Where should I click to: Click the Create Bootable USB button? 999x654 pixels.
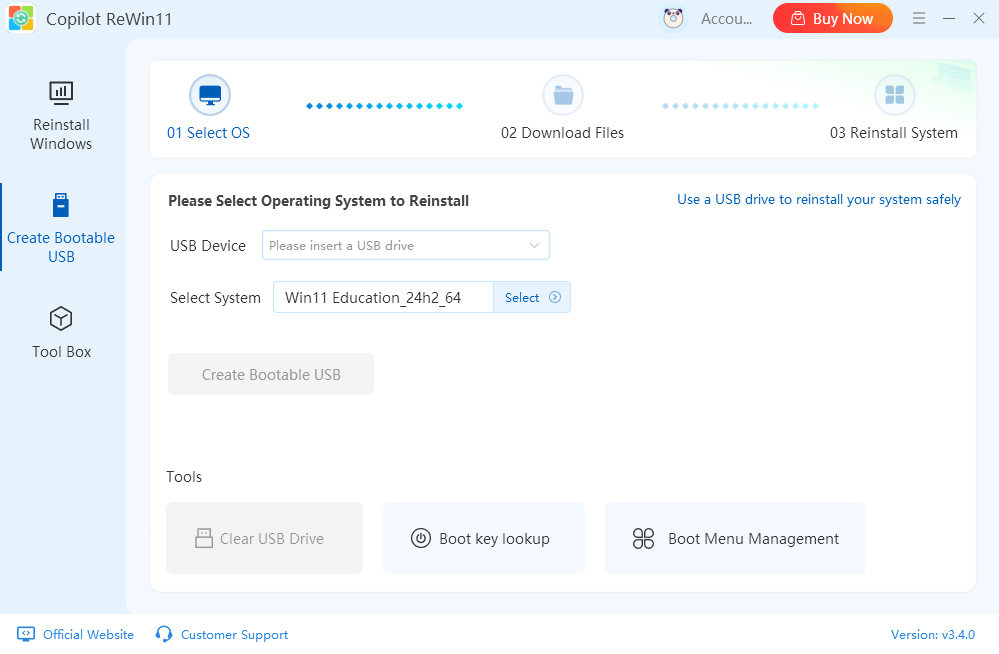point(271,374)
